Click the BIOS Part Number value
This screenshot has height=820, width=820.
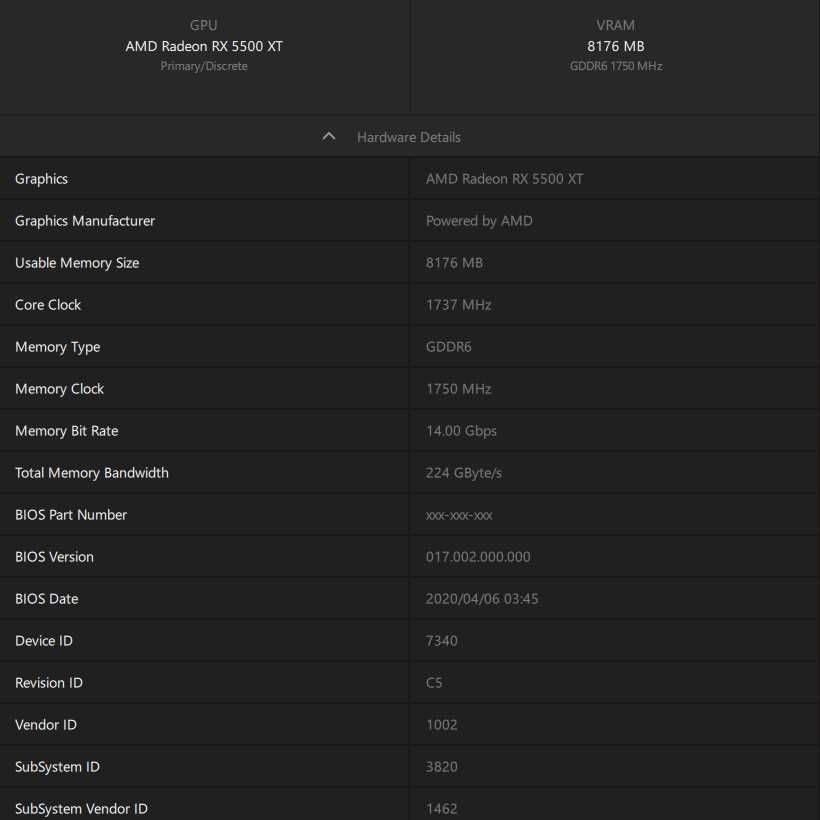tap(459, 515)
